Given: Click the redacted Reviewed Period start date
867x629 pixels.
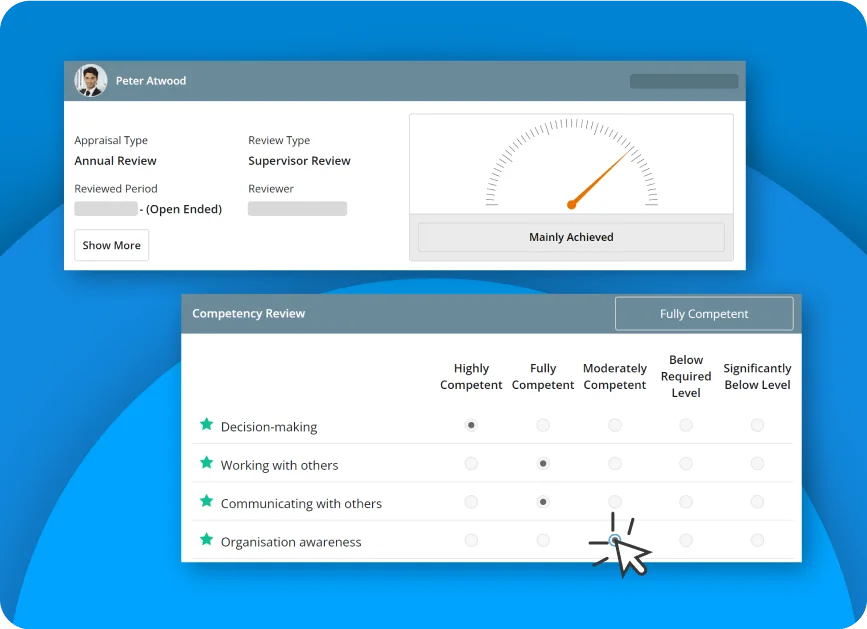Looking at the screenshot, I should coord(106,208).
